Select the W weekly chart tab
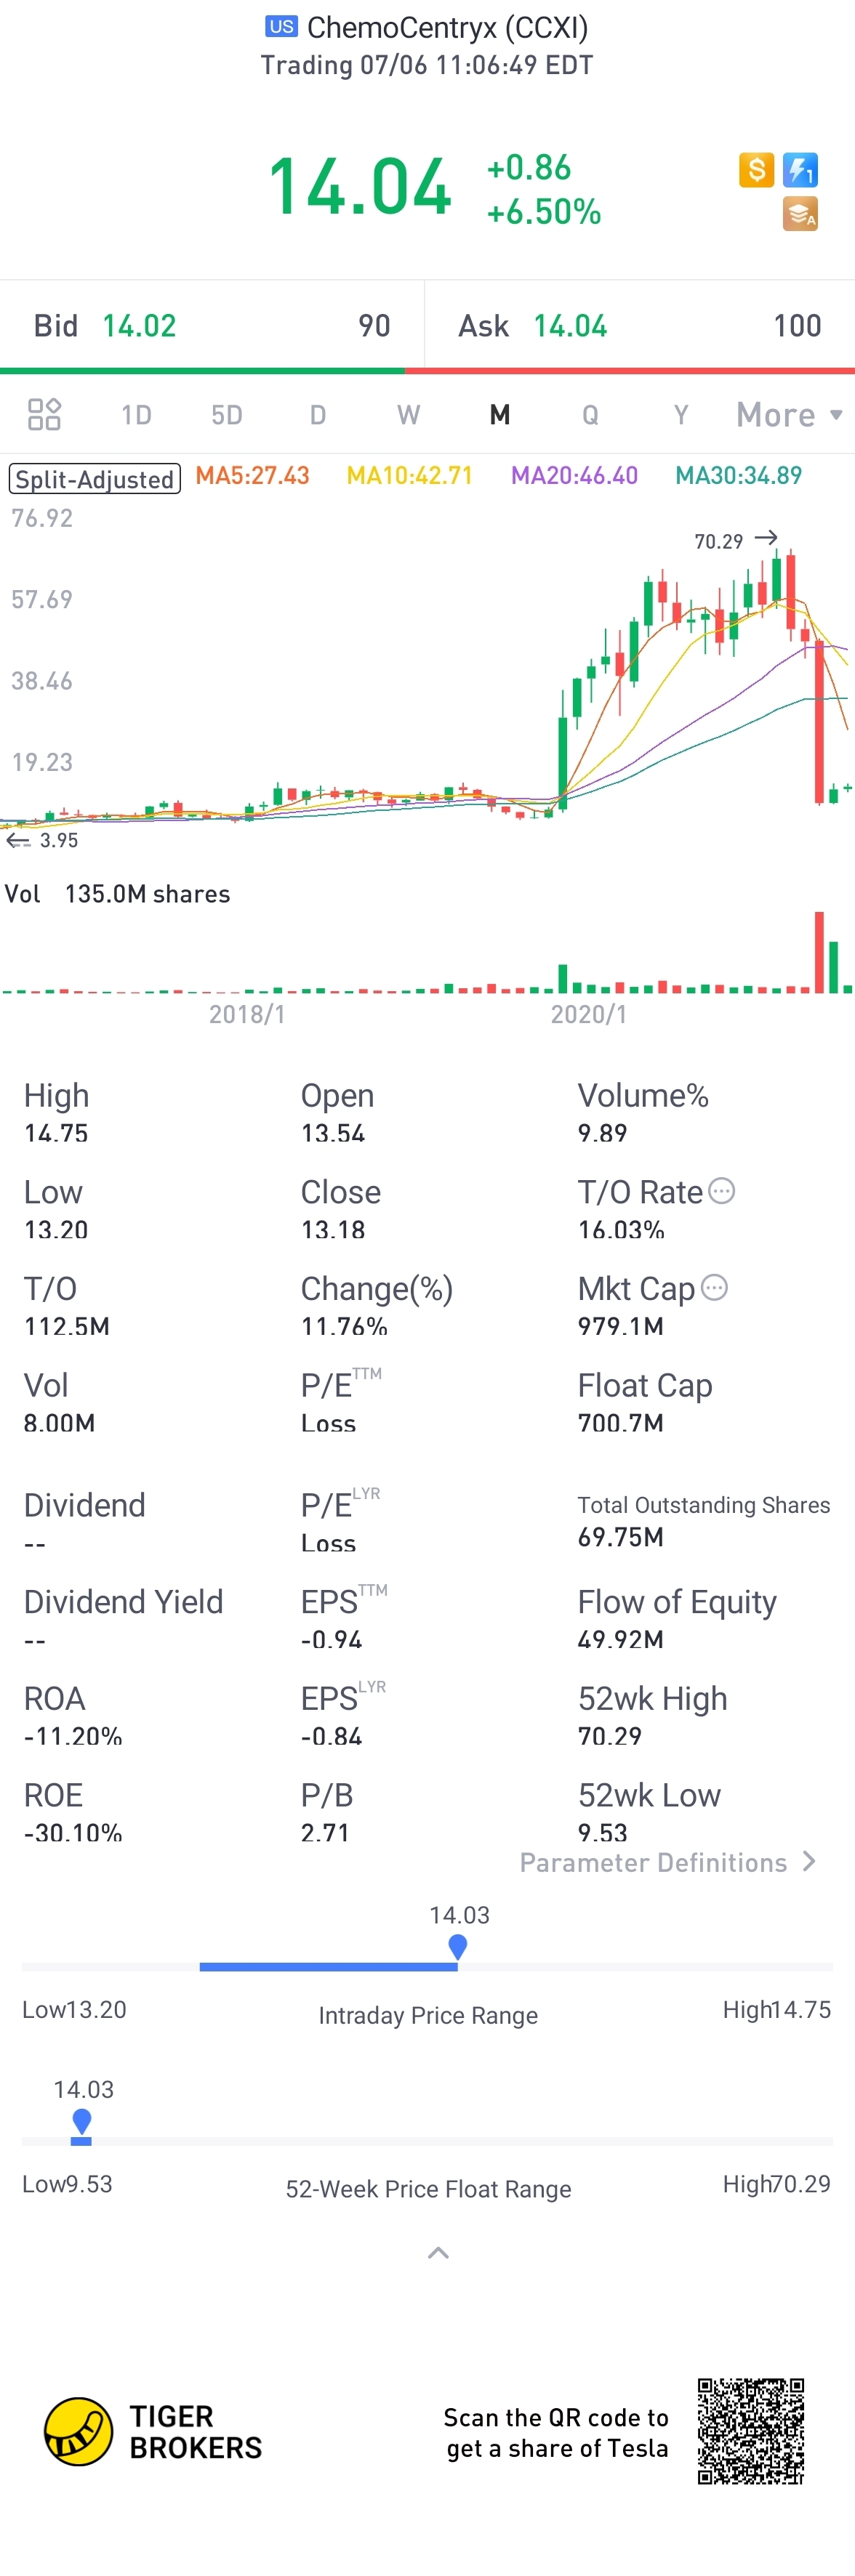This screenshot has height=2576, width=855. pyautogui.click(x=408, y=414)
